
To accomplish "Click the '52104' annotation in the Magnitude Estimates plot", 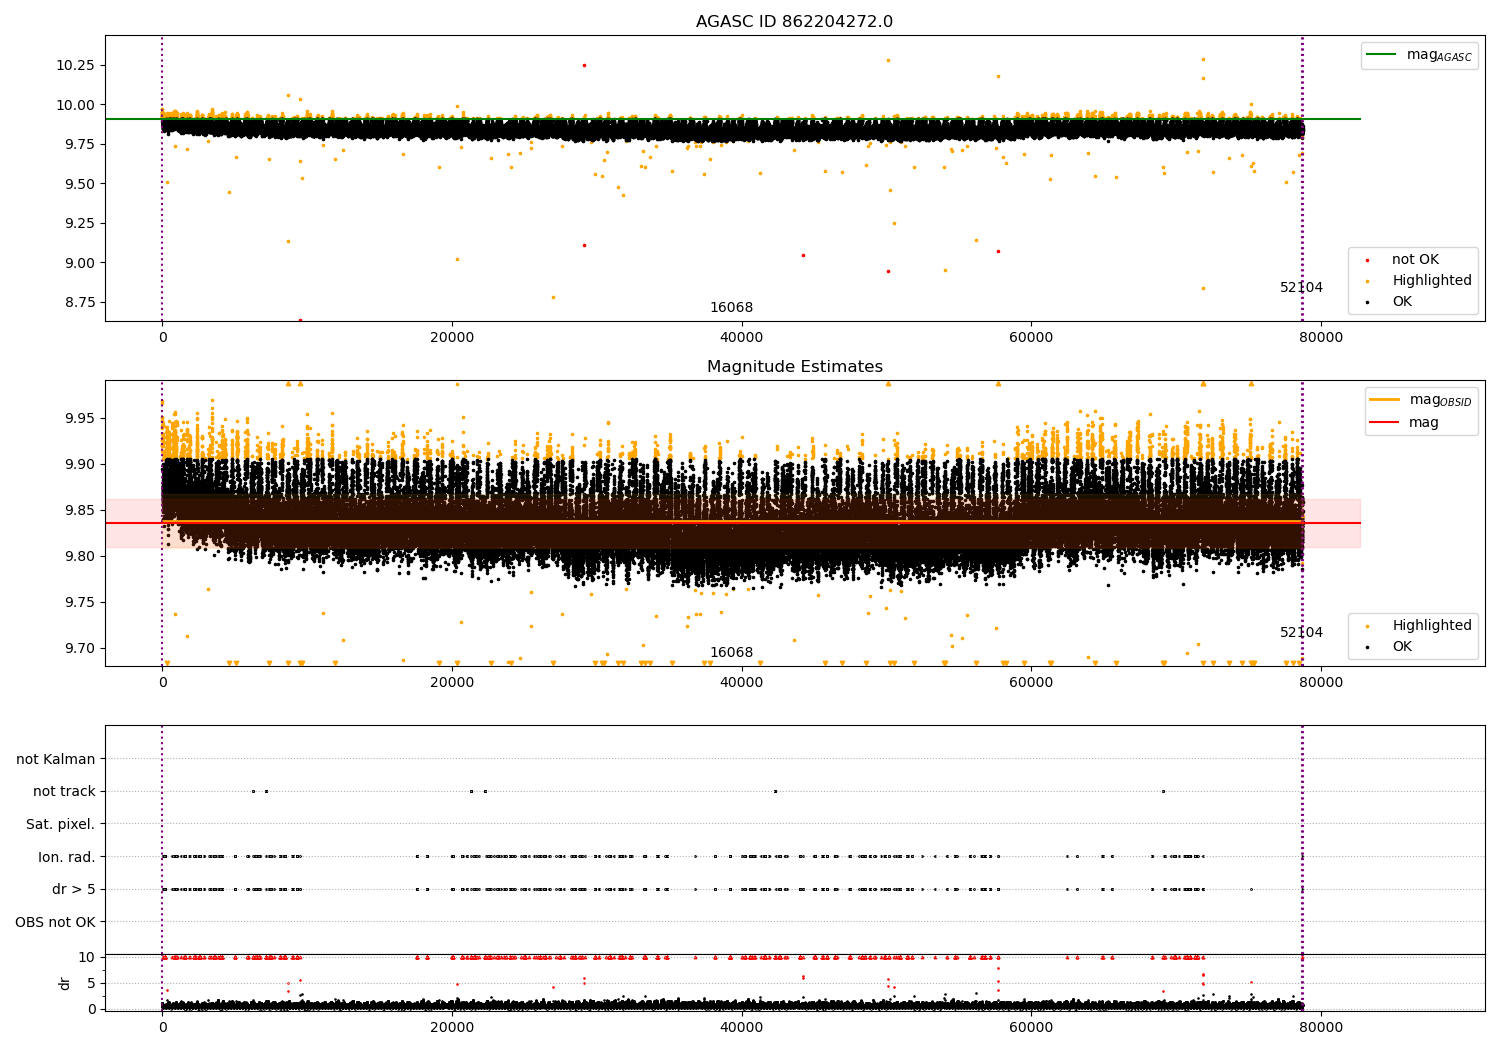I will click(x=1301, y=633).
